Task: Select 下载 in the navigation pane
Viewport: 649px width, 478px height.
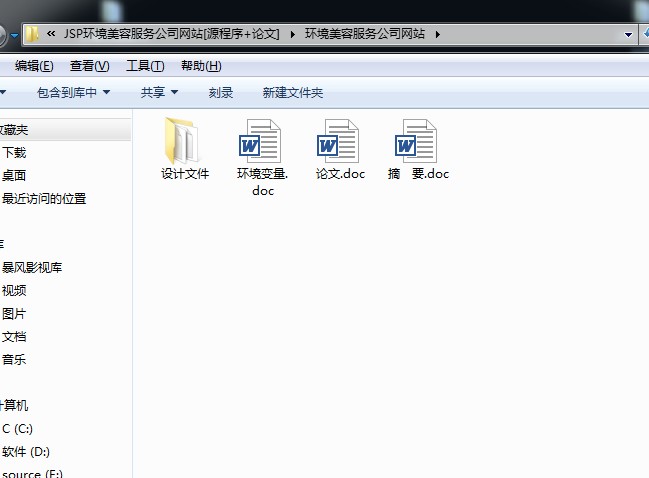Action: coord(14,153)
